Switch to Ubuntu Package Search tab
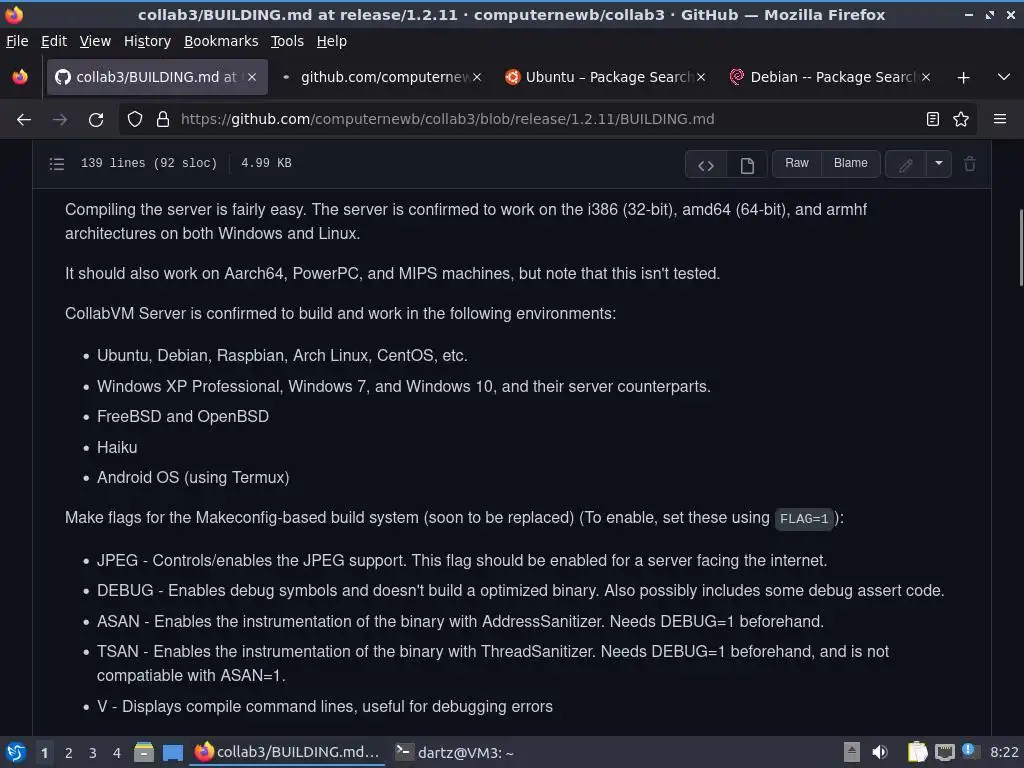This screenshot has width=1024, height=768. coord(606,77)
